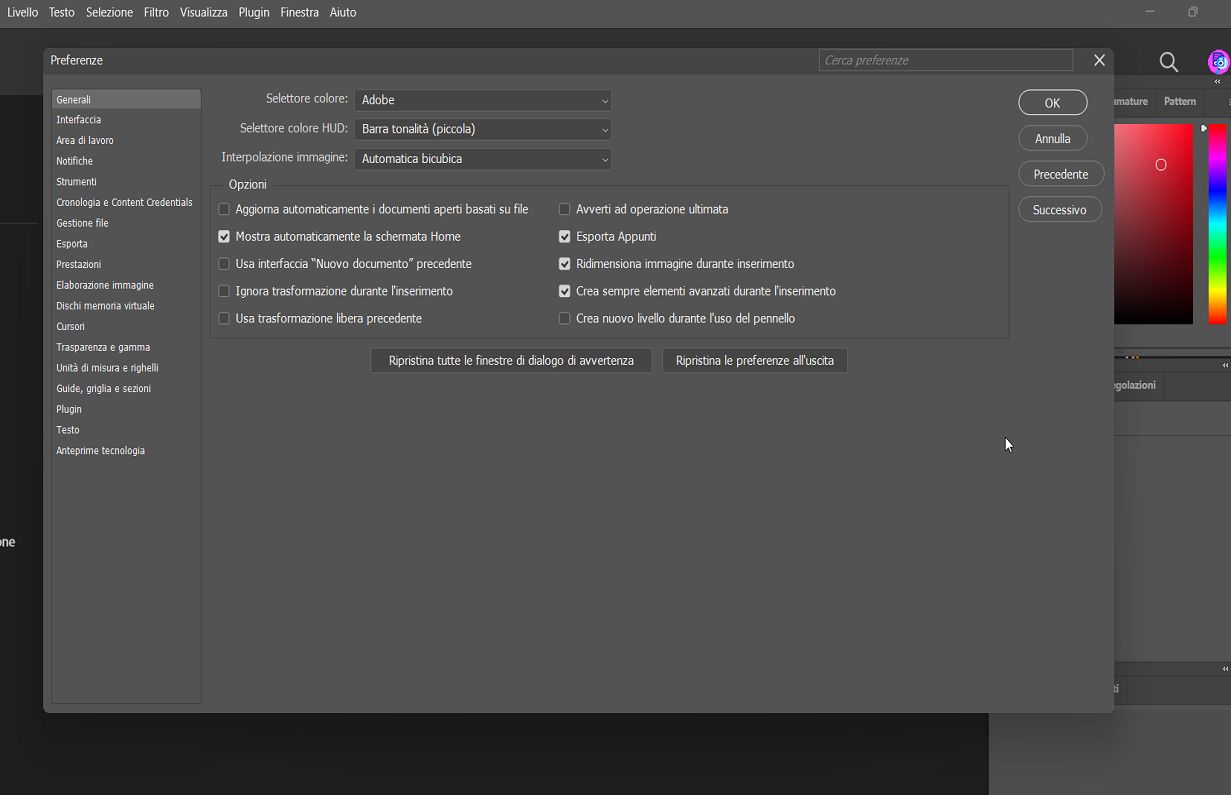Select Cursori category

[126, 326]
